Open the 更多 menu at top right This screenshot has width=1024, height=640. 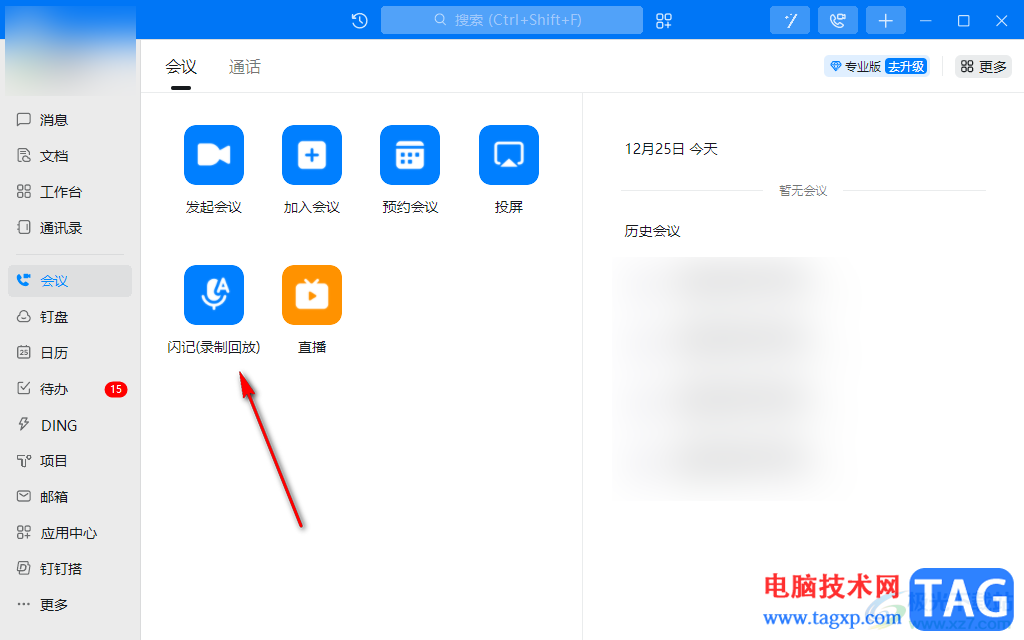(x=984, y=67)
